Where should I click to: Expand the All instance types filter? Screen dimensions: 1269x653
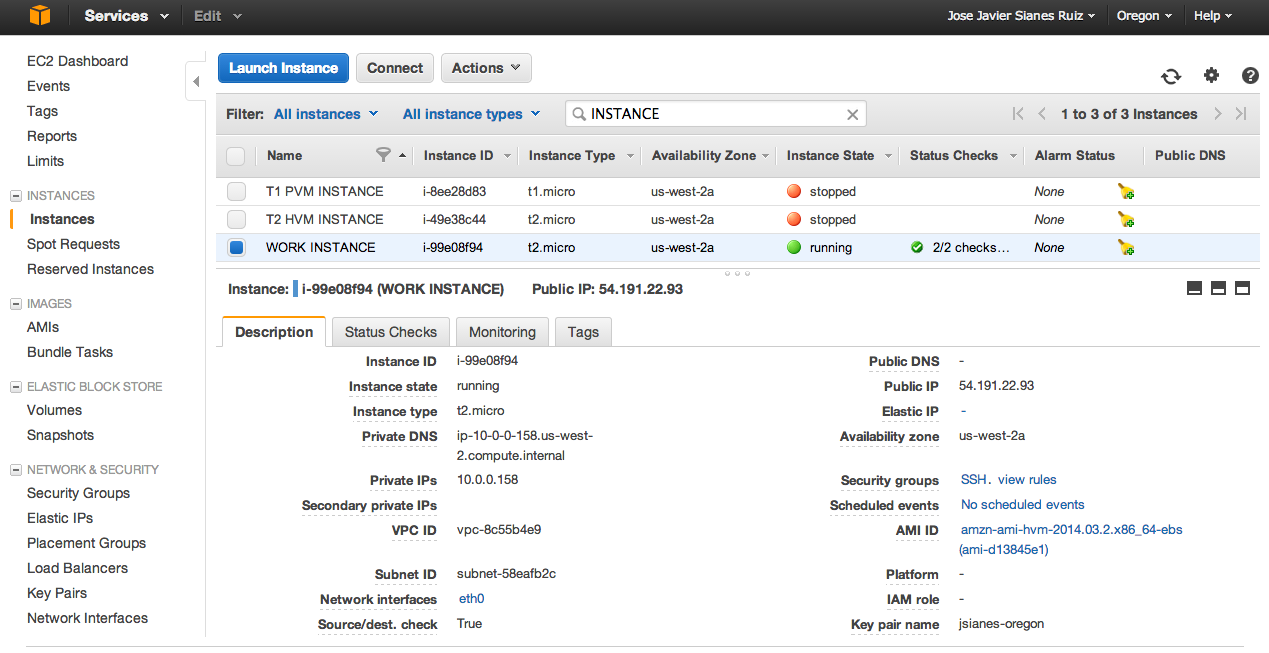pyautogui.click(x=471, y=114)
